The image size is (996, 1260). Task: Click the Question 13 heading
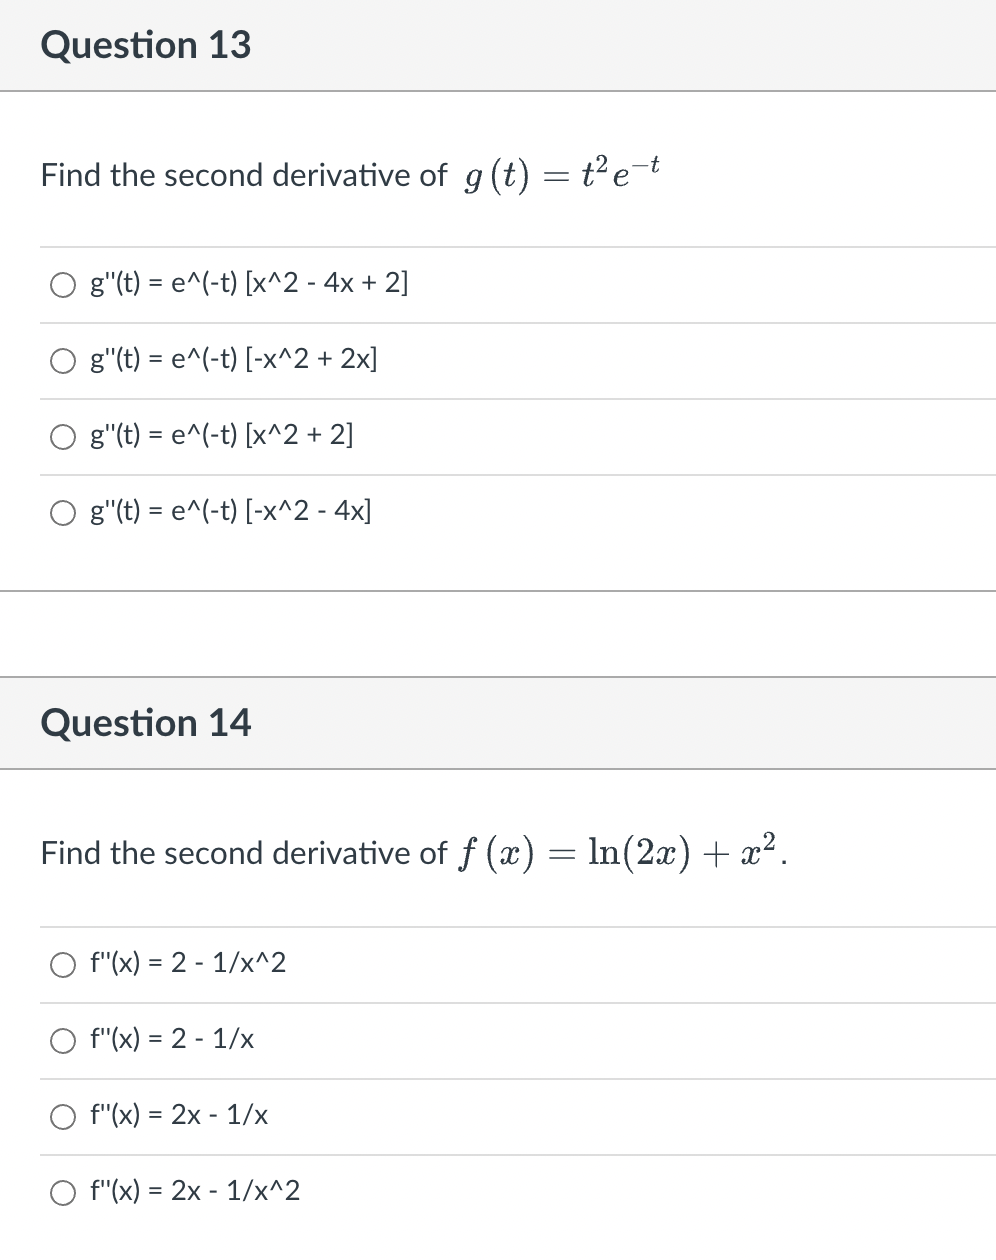[146, 45]
